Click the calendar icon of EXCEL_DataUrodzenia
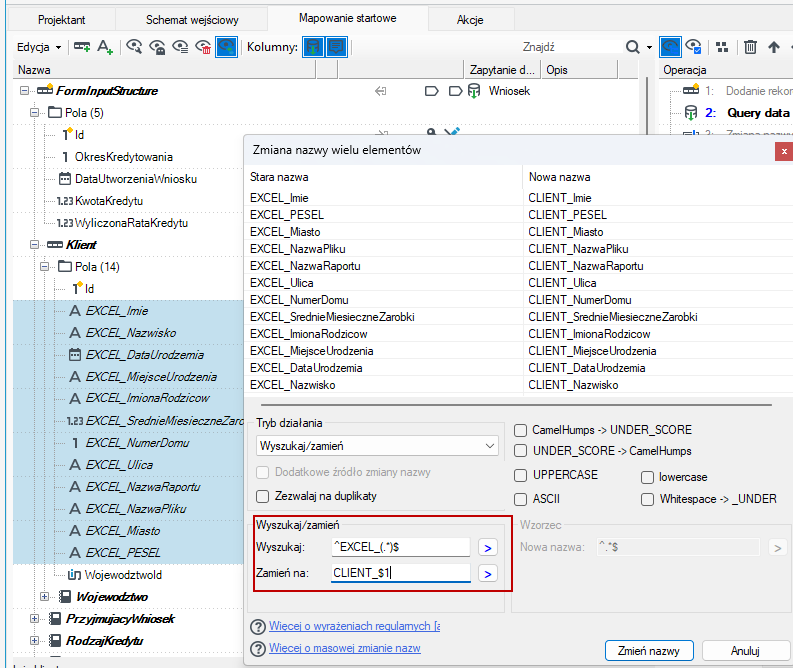Viewport: 793px width, 668px height. coord(75,354)
